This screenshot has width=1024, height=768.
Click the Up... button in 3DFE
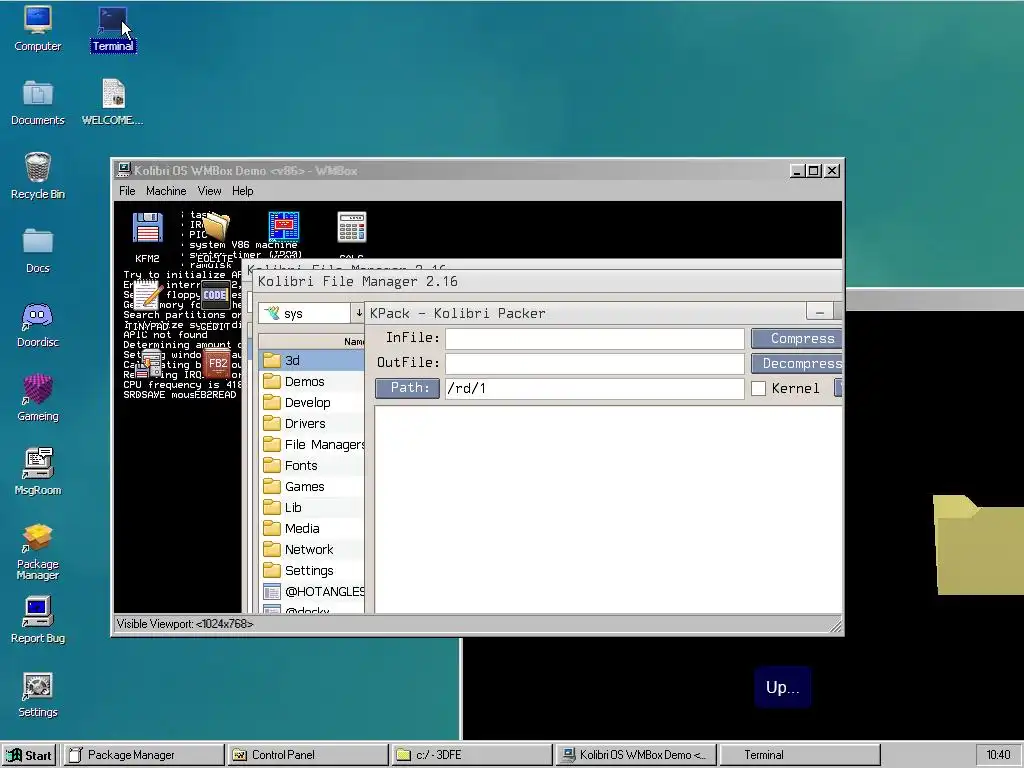point(782,687)
